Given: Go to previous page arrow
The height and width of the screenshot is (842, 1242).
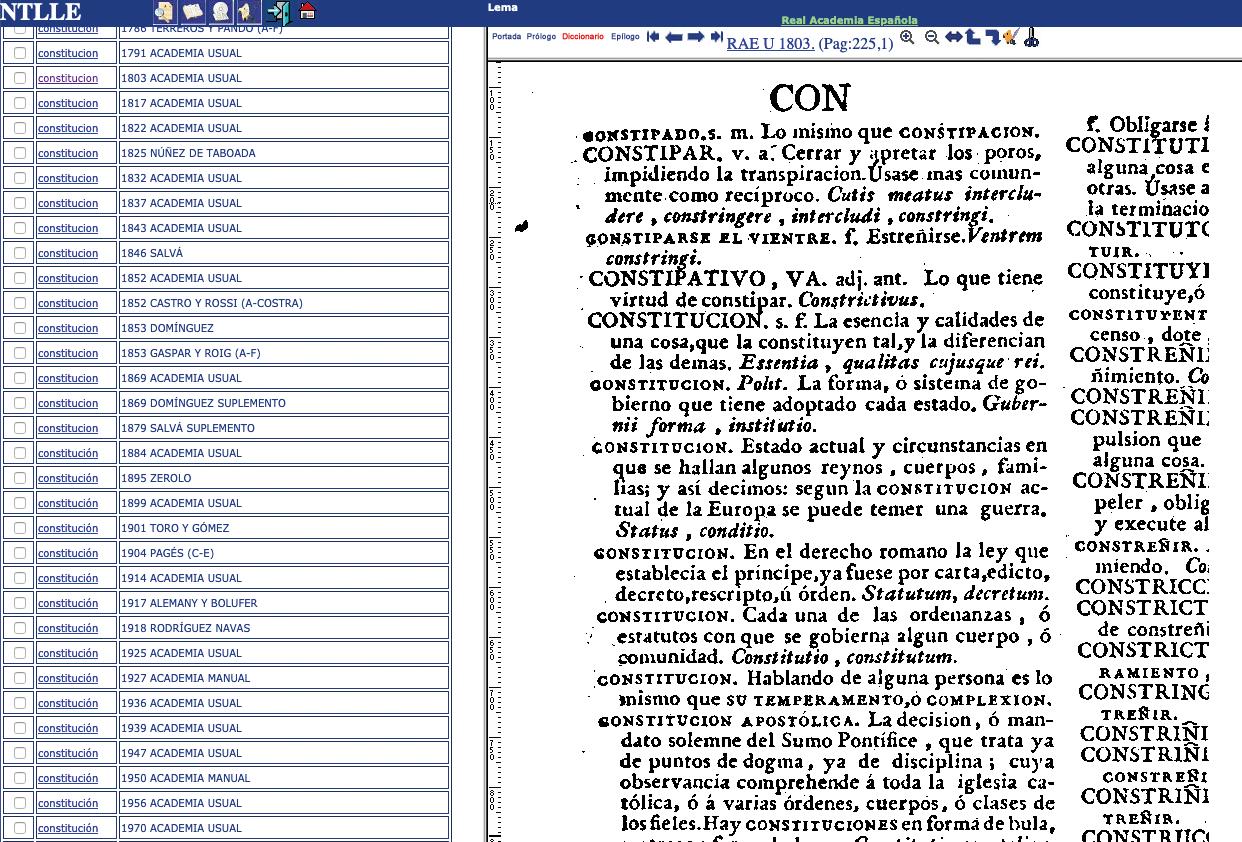Looking at the screenshot, I should tap(674, 38).
